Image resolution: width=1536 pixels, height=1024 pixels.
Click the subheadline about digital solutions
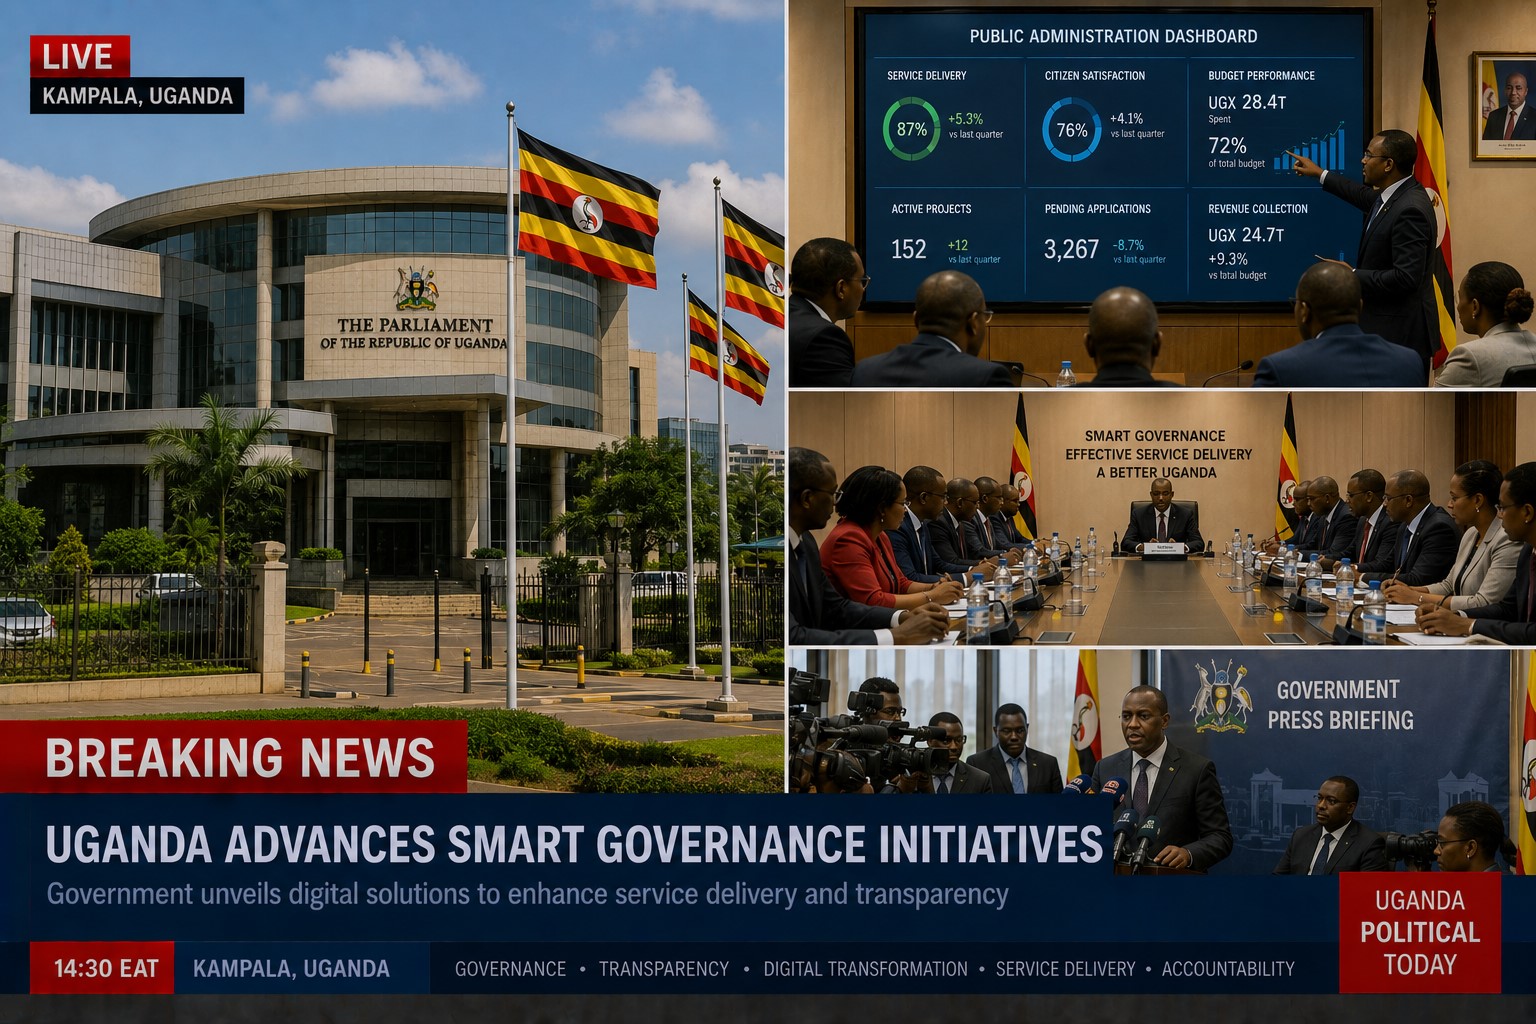click(527, 894)
